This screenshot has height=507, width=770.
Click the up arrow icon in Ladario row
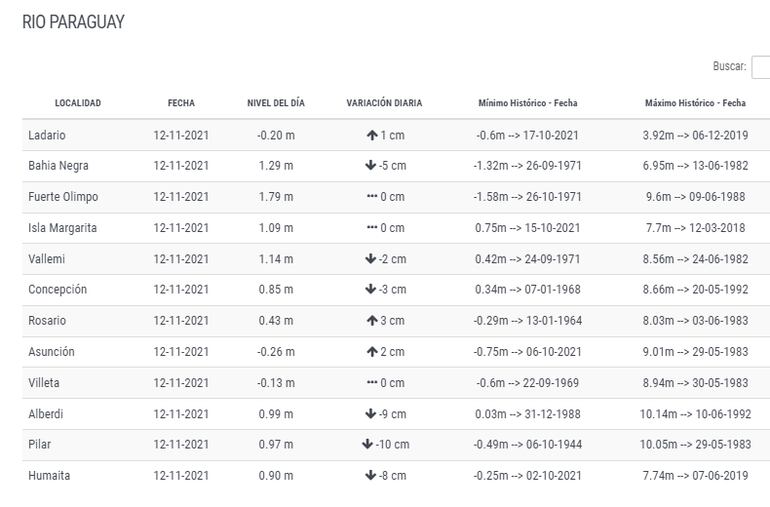pos(371,135)
